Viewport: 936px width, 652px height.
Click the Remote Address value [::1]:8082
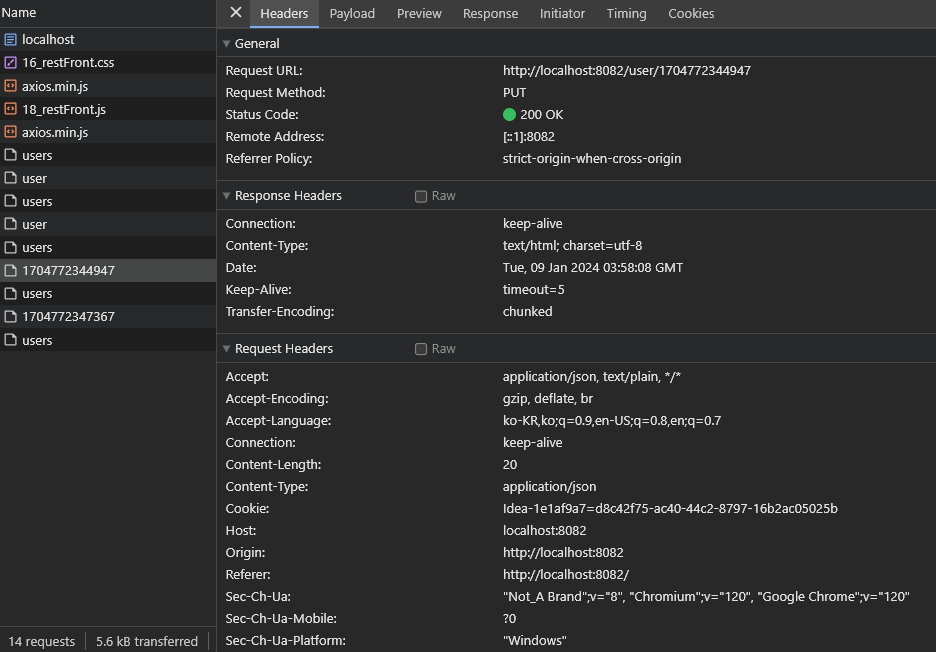click(x=529, y=137)
